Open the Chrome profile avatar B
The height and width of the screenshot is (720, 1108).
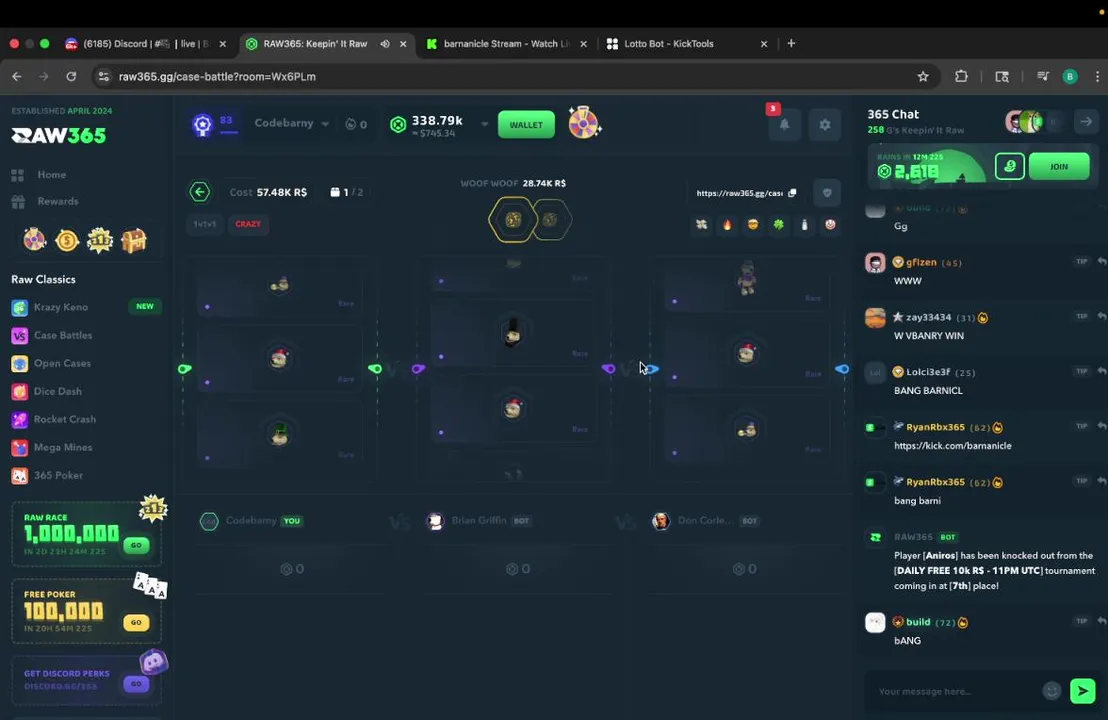(1070, 76)
